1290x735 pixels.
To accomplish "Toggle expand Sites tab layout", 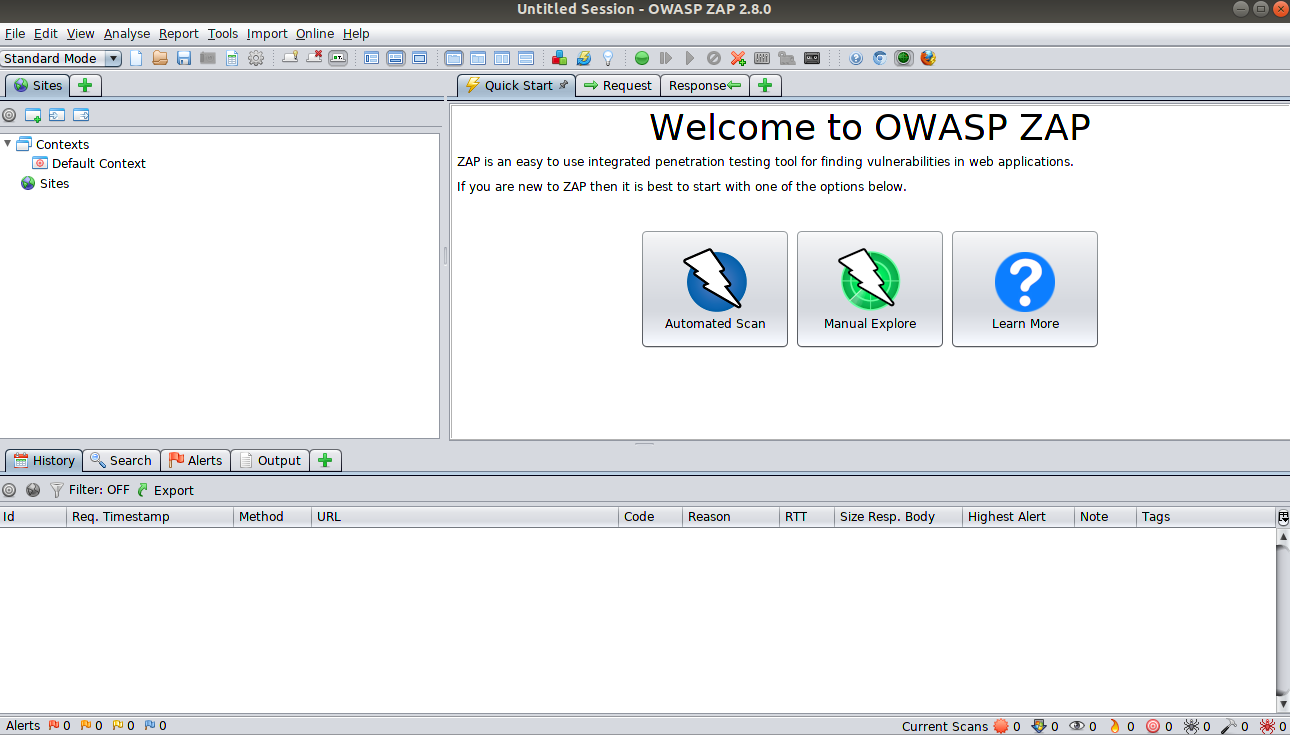I will tap(372, 58).
